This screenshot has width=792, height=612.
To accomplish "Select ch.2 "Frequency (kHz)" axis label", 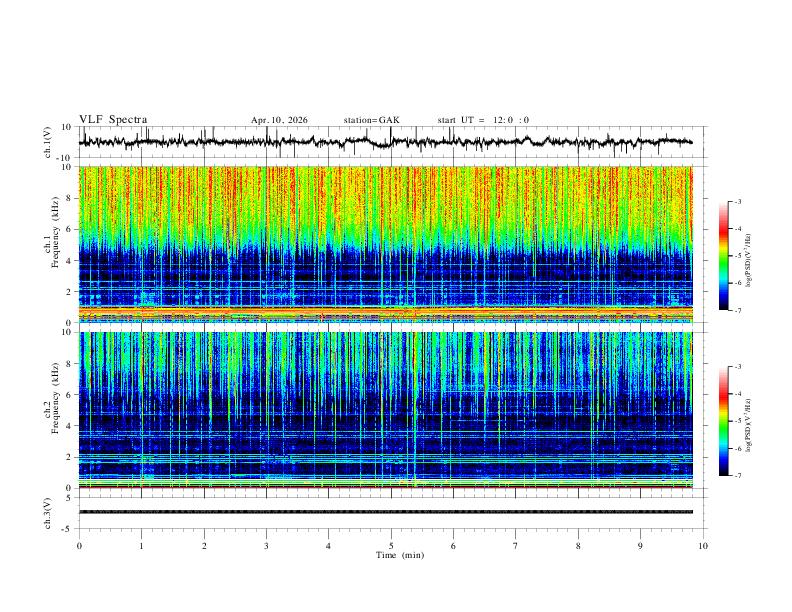I will pyautogui.click(x=55, y=397).
